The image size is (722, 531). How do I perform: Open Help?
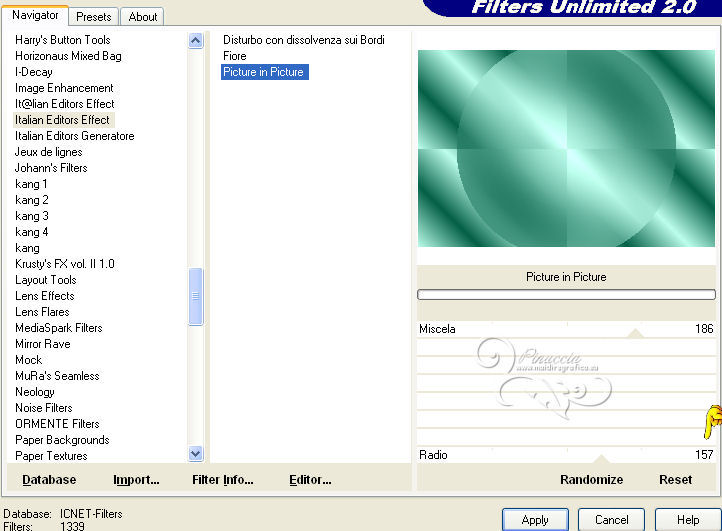(688, 519)
